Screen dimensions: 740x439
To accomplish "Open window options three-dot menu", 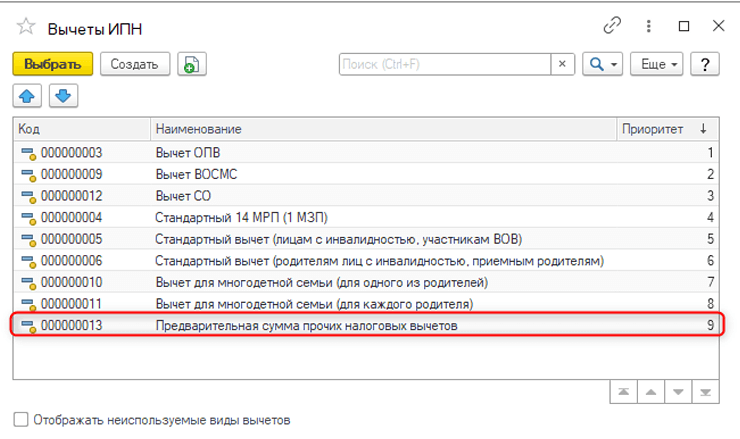I will pos(650,27).
